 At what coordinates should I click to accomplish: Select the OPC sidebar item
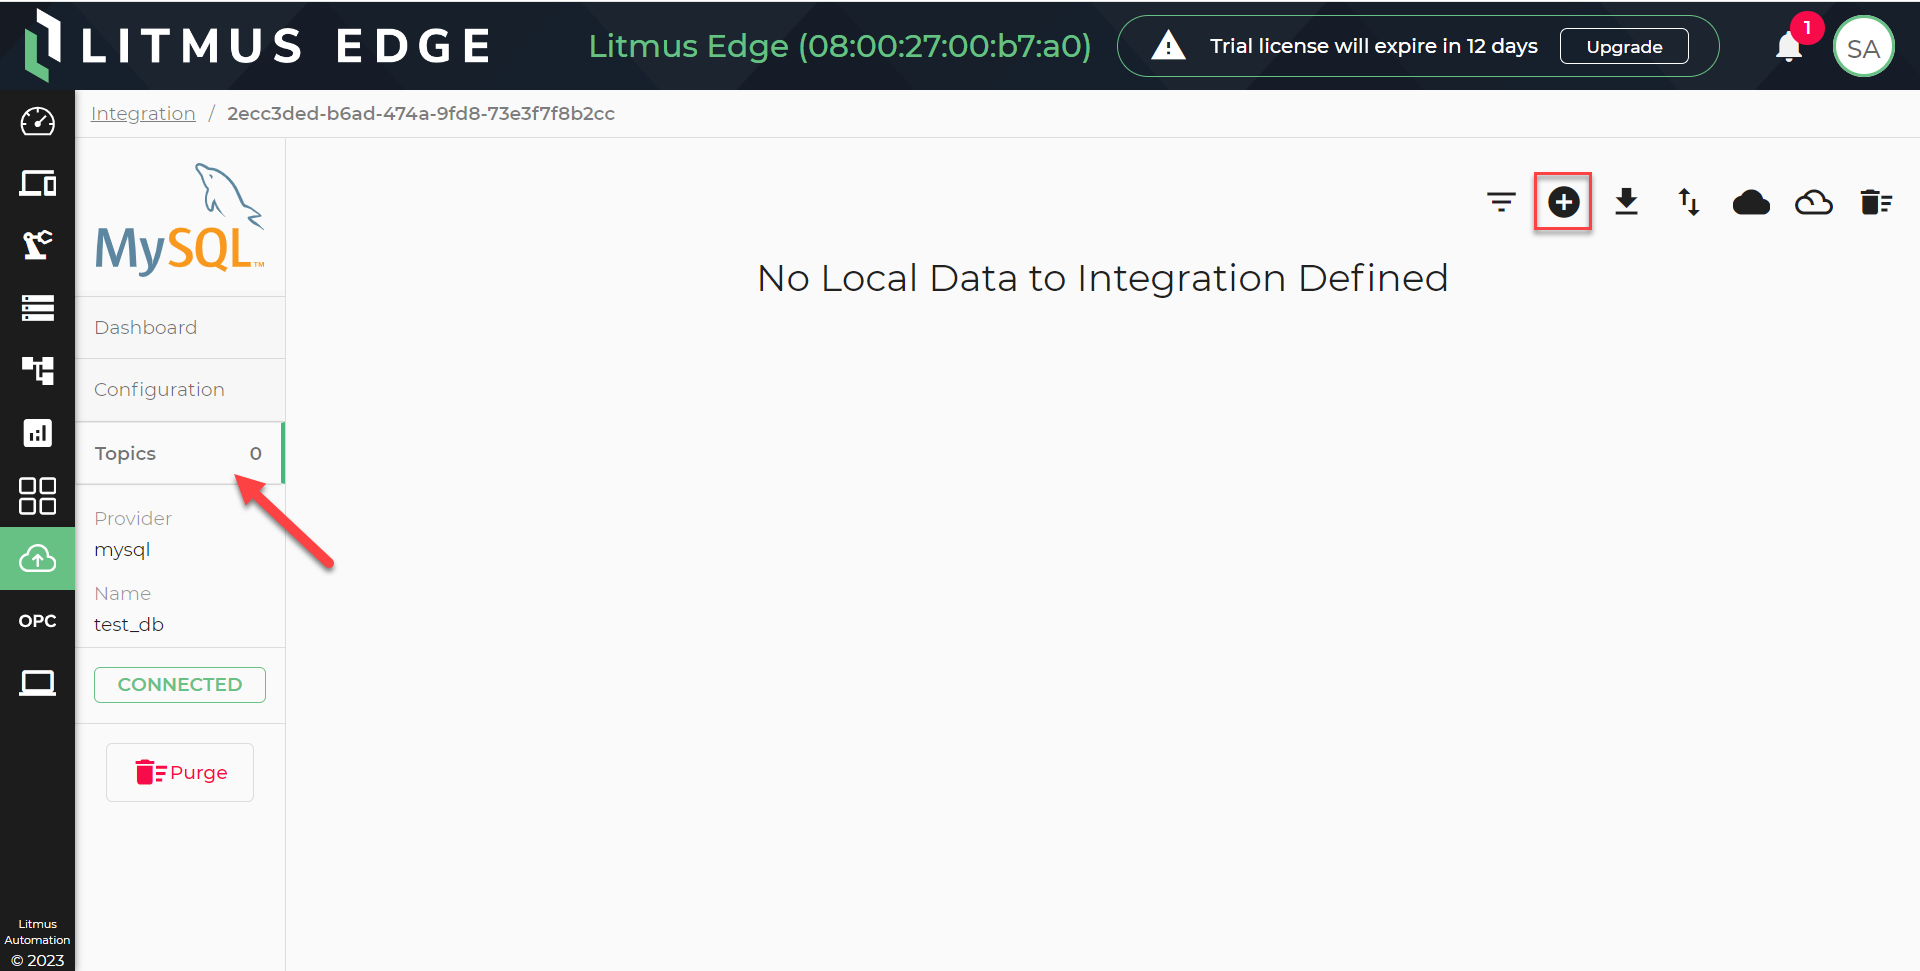(37, 620)
